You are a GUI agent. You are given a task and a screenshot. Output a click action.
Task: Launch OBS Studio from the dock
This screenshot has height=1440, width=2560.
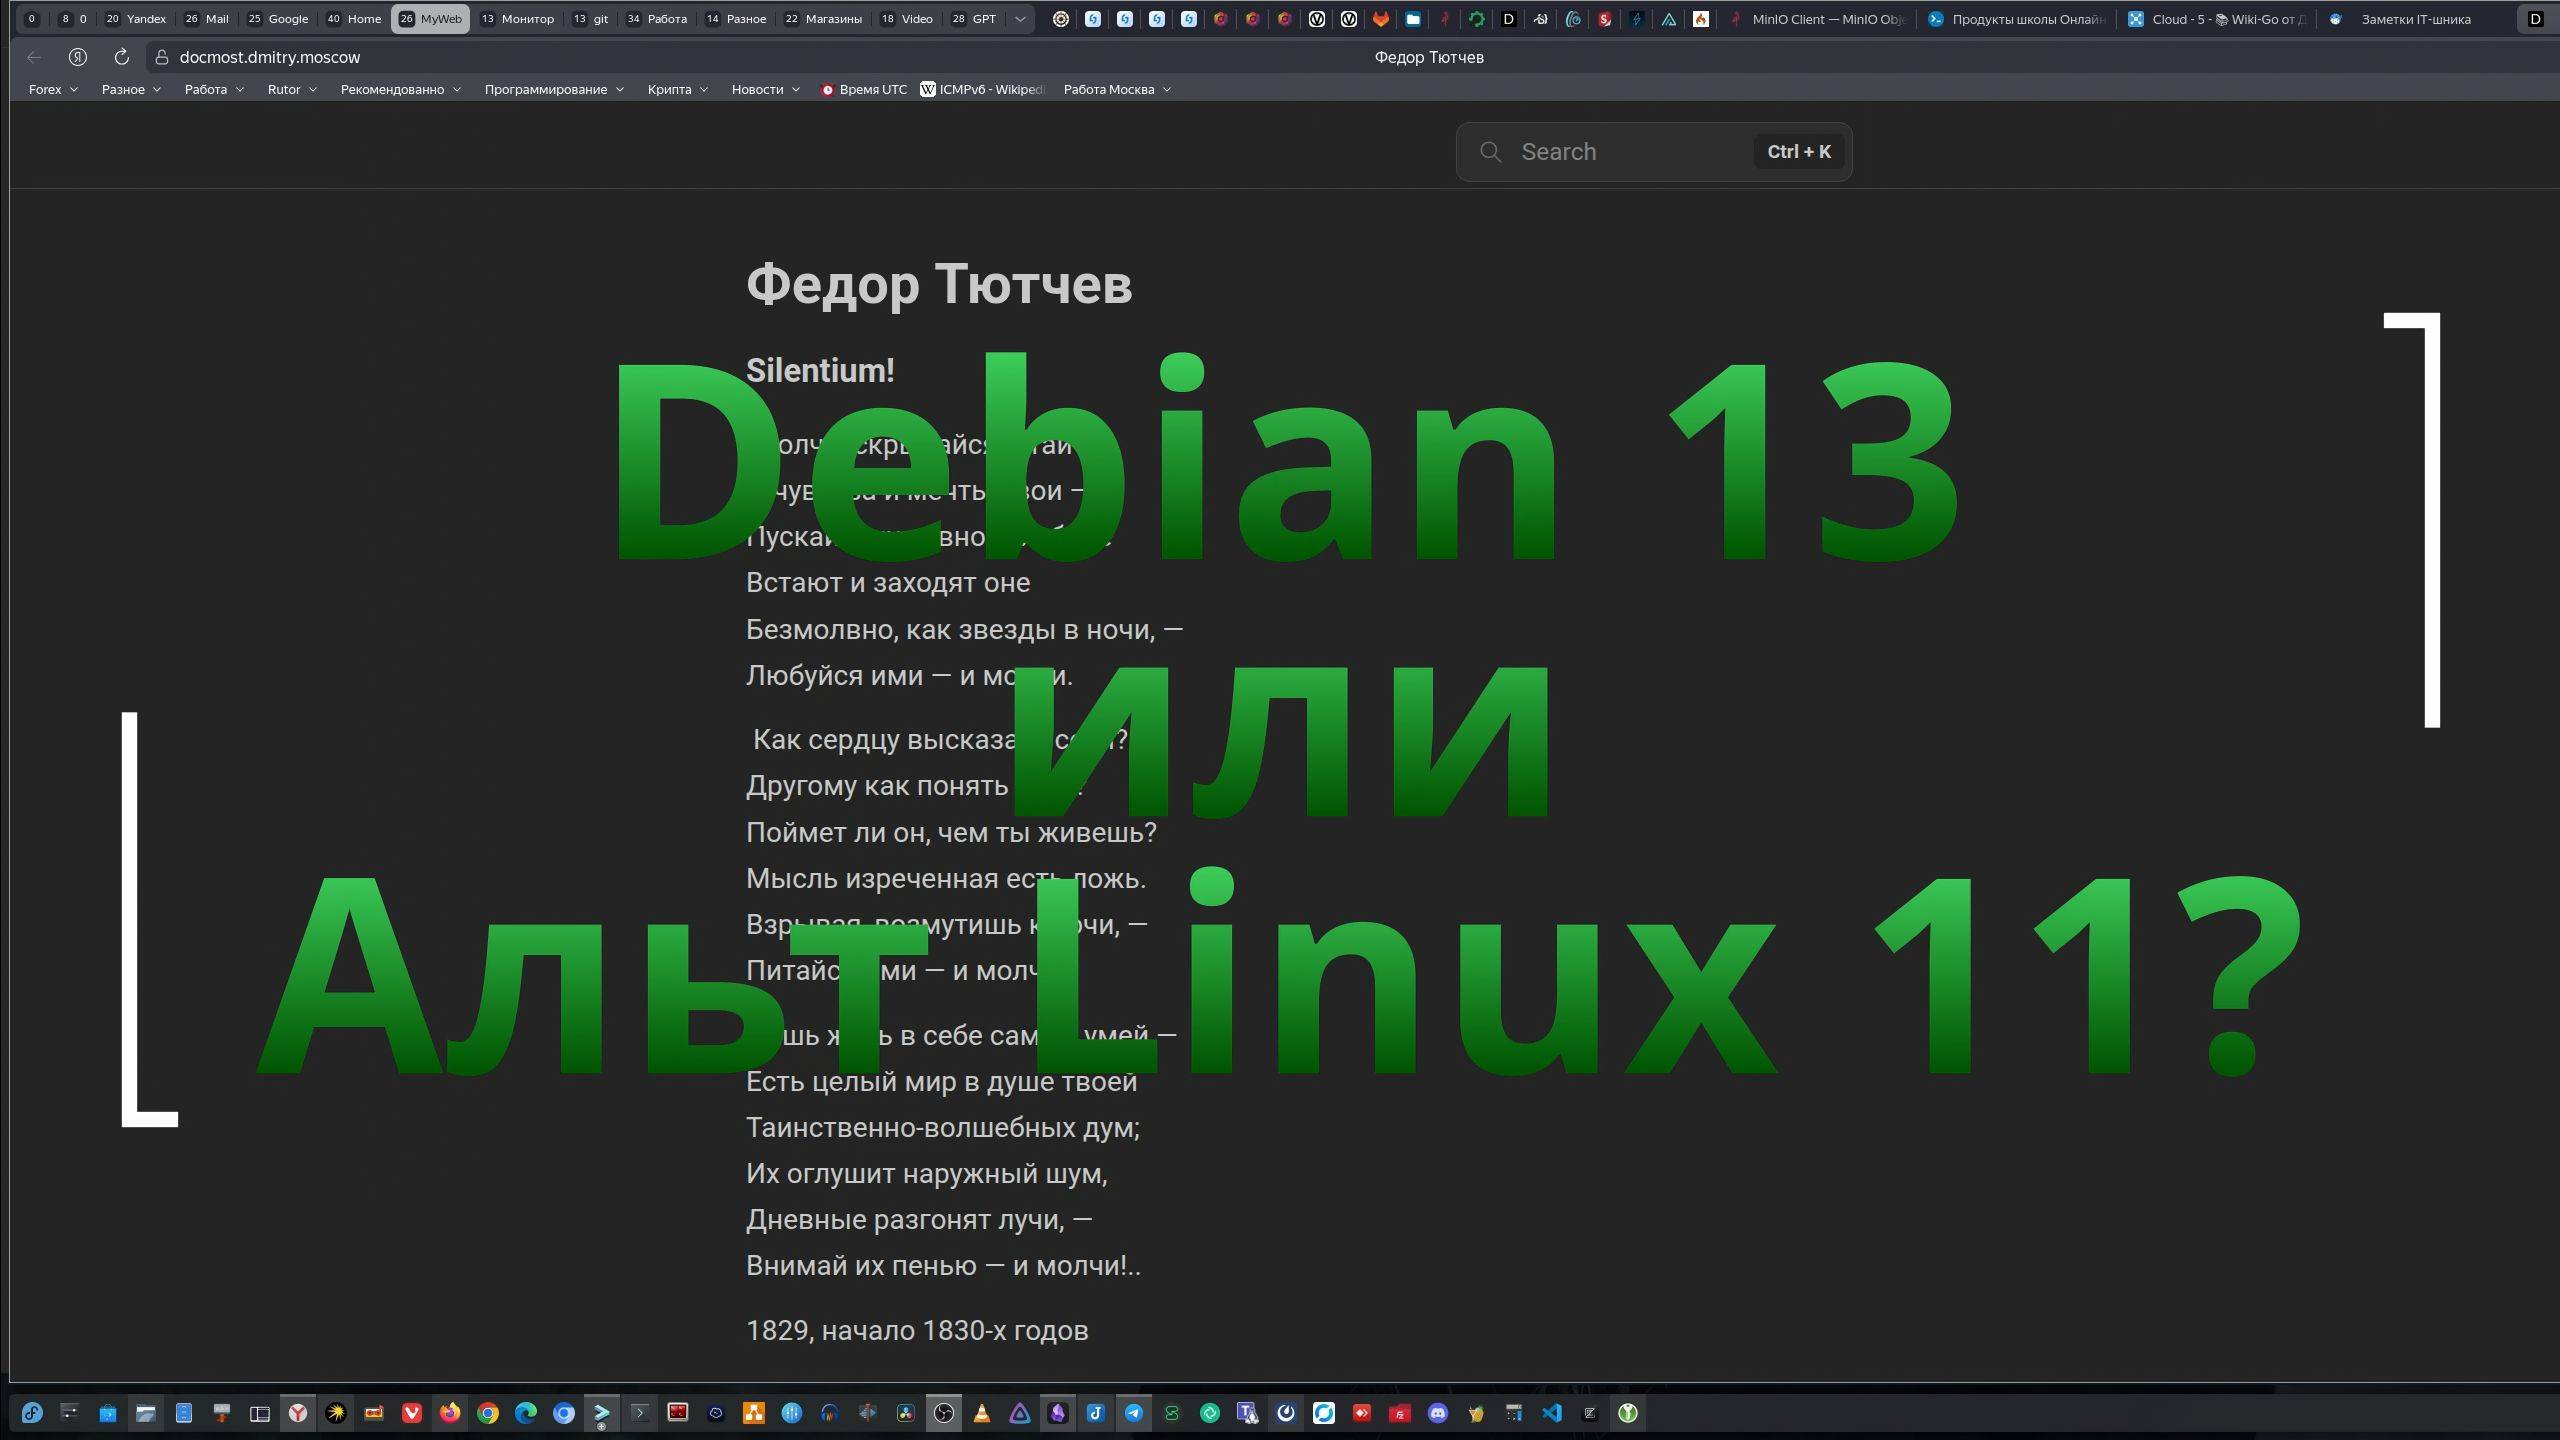click(x=945, y=1413)
